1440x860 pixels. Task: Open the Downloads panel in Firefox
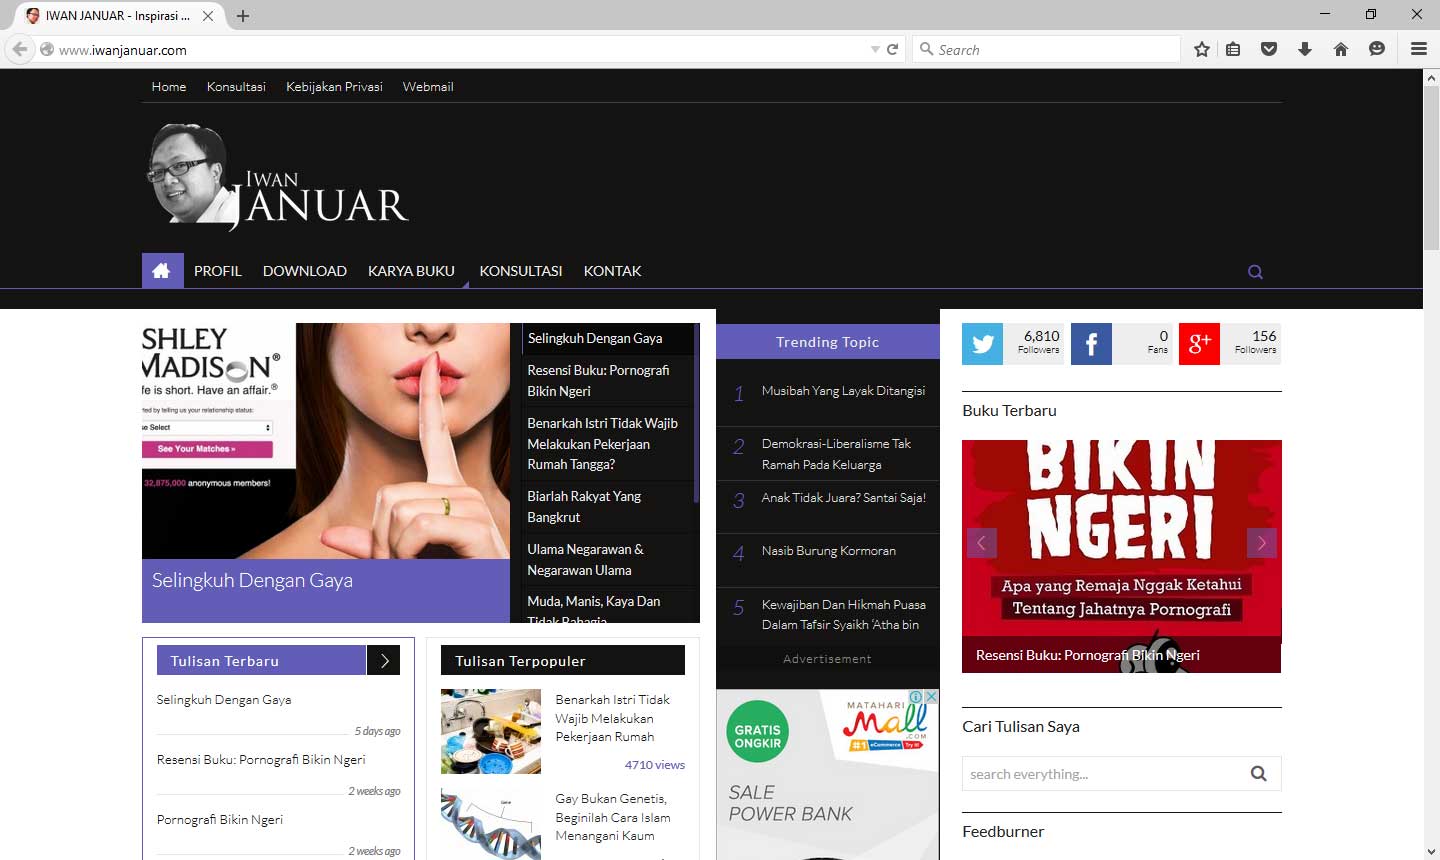point(1305,48)
